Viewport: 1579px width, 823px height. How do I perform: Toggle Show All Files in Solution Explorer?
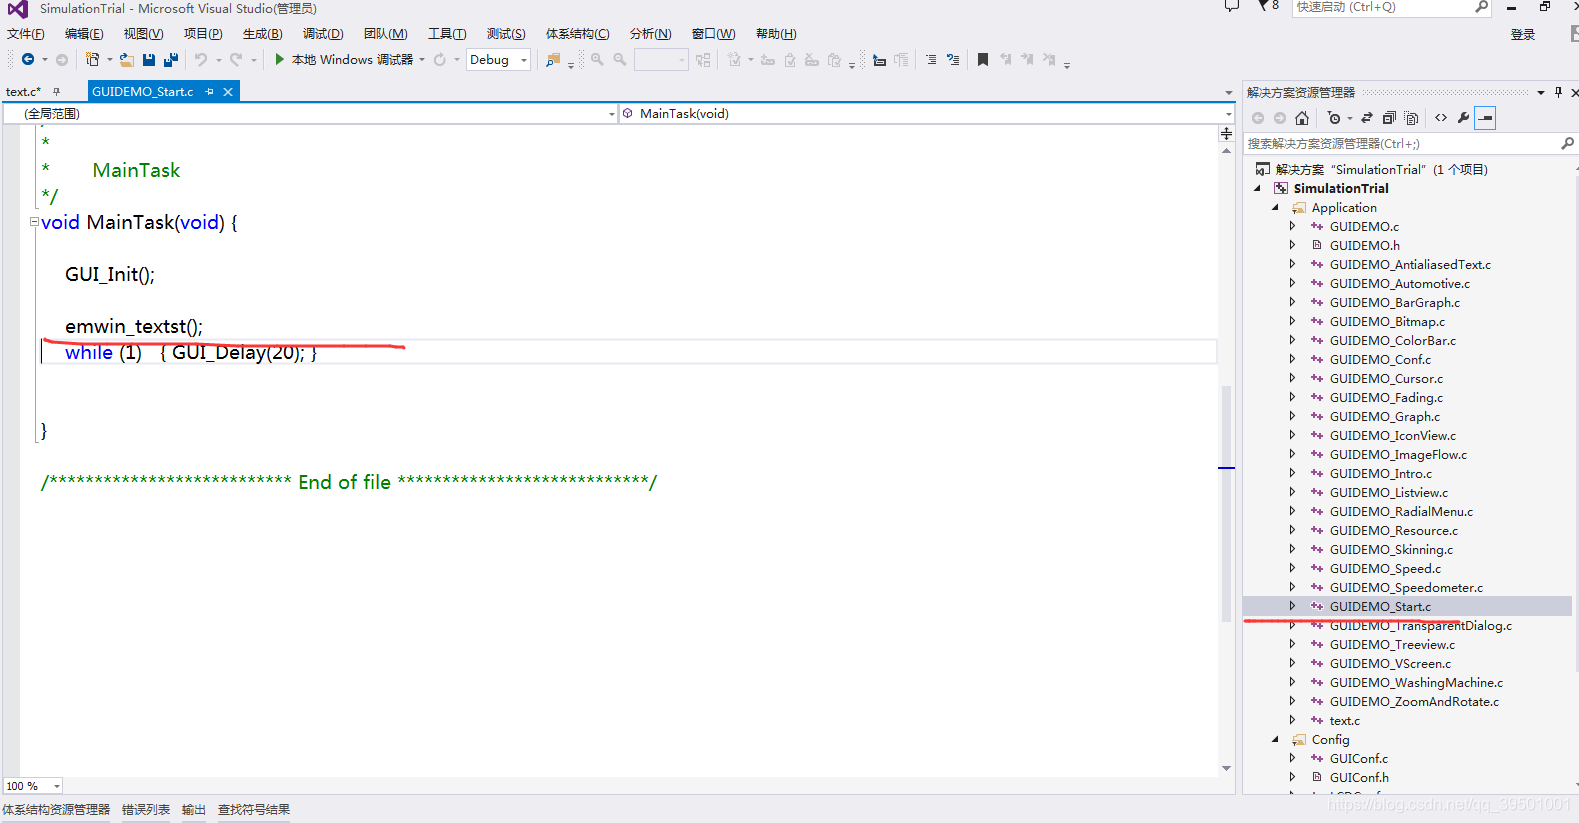pyautogui.click(x=1411, y=118)
